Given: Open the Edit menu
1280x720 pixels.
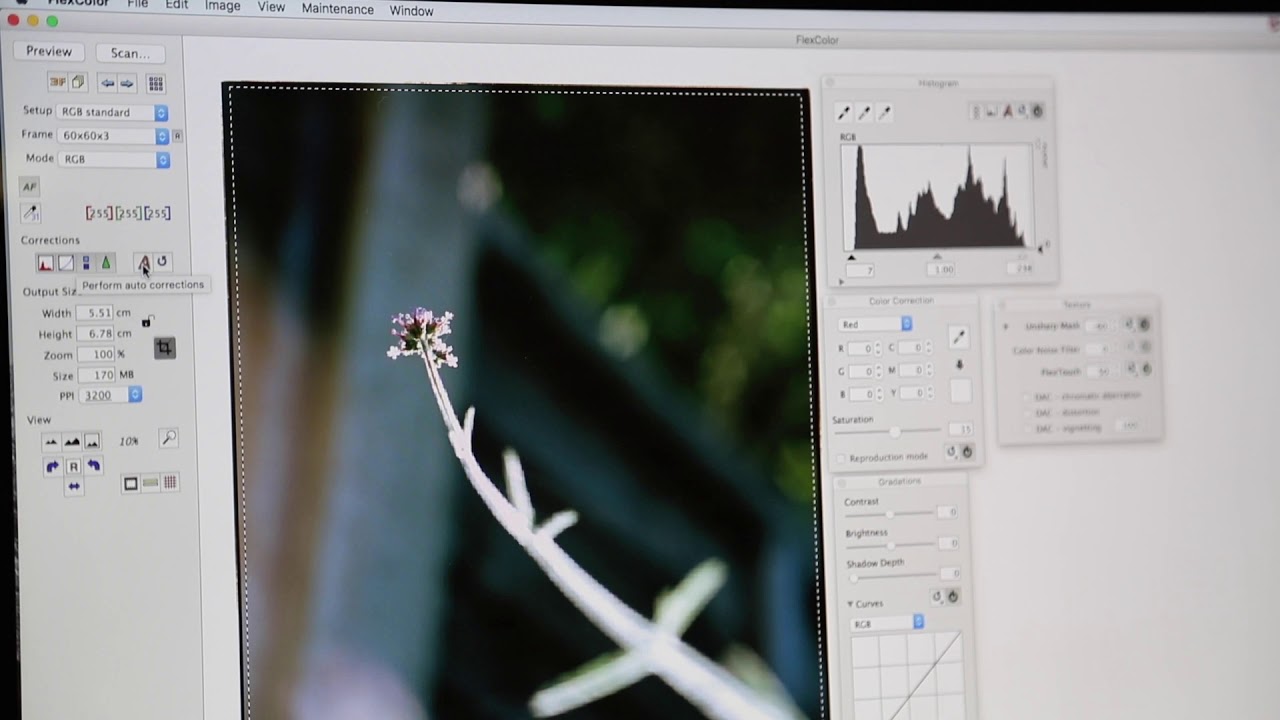Looking at the screenshot, I should tap(177, 5).
